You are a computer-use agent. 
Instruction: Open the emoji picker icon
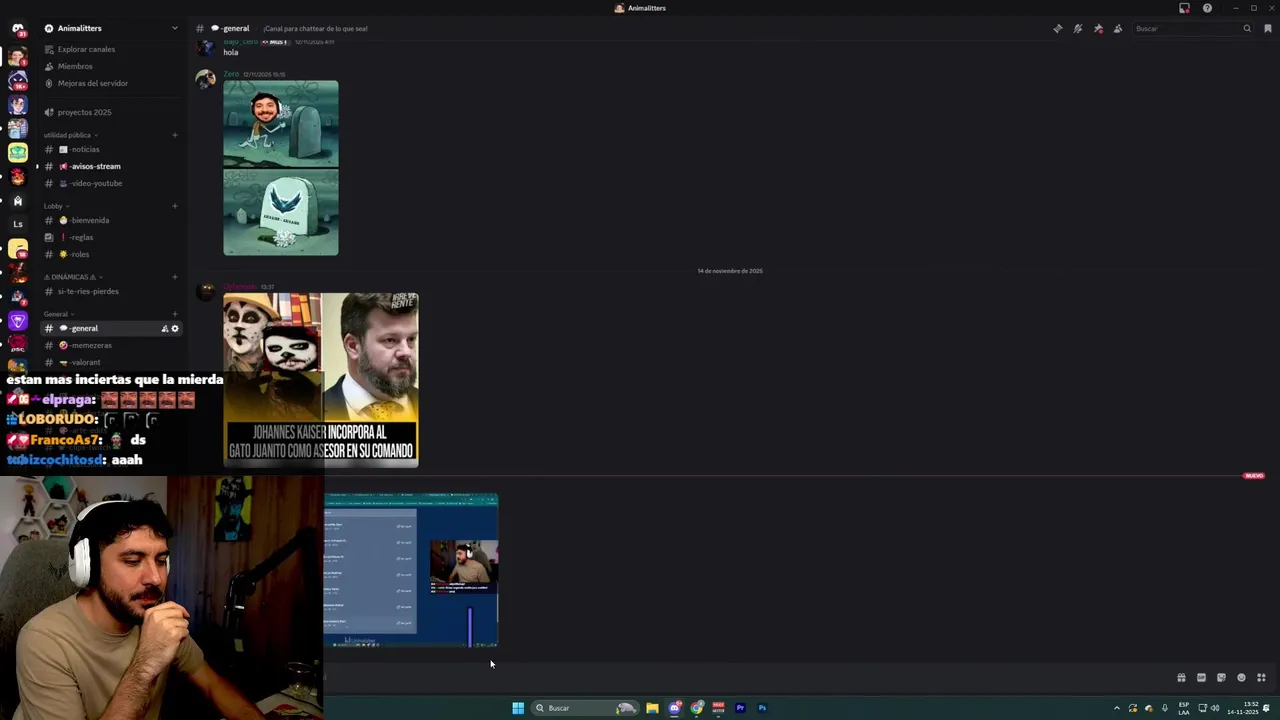[x=1241, y=677]
